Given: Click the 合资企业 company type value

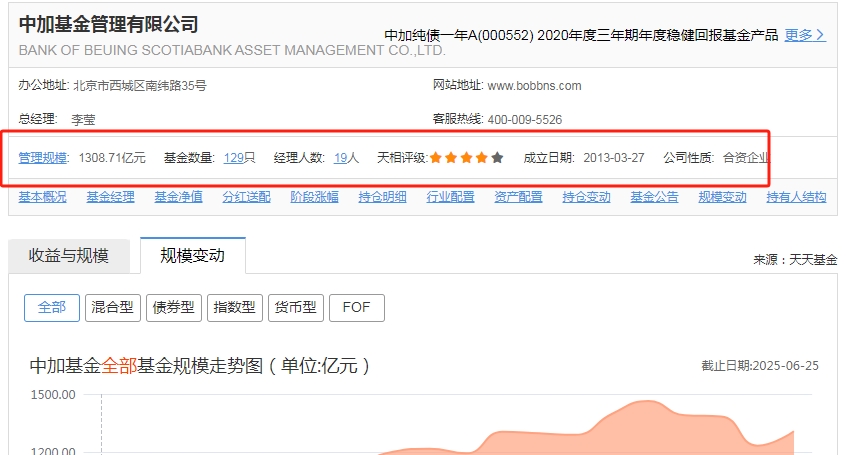Looking at the screenshot, I should [746, 158].
